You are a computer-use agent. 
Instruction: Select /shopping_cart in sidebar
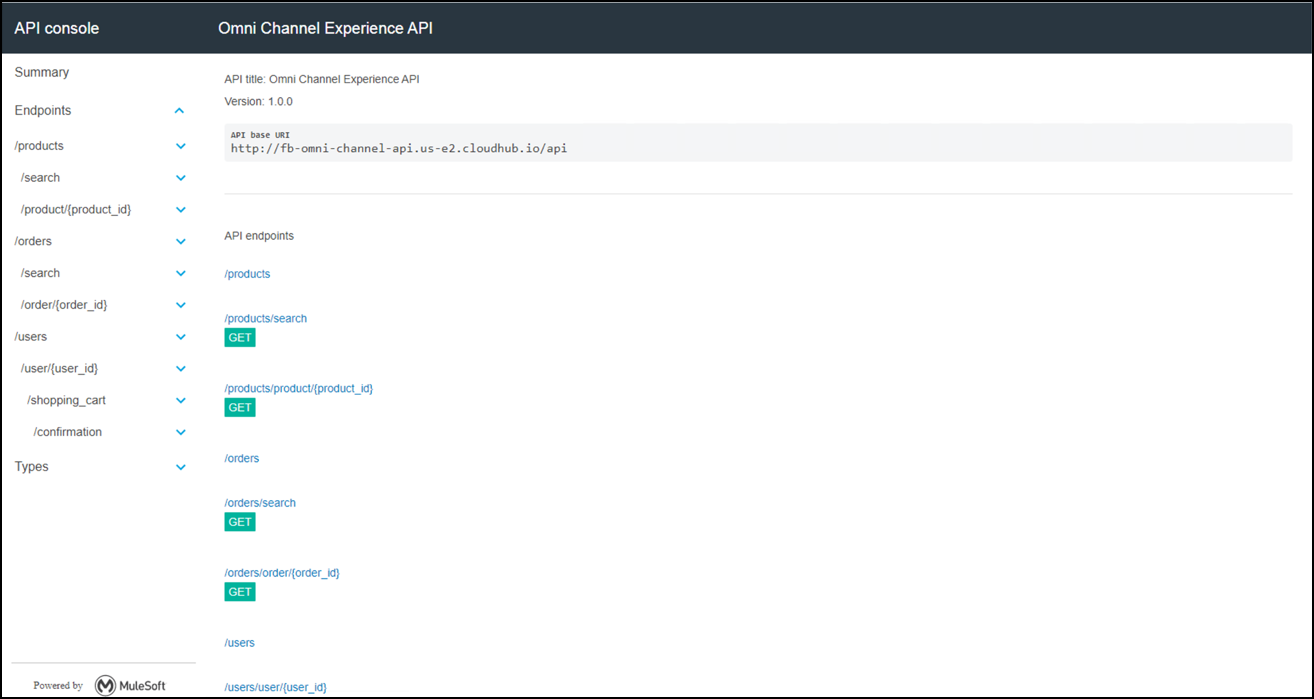pos(66,401)
